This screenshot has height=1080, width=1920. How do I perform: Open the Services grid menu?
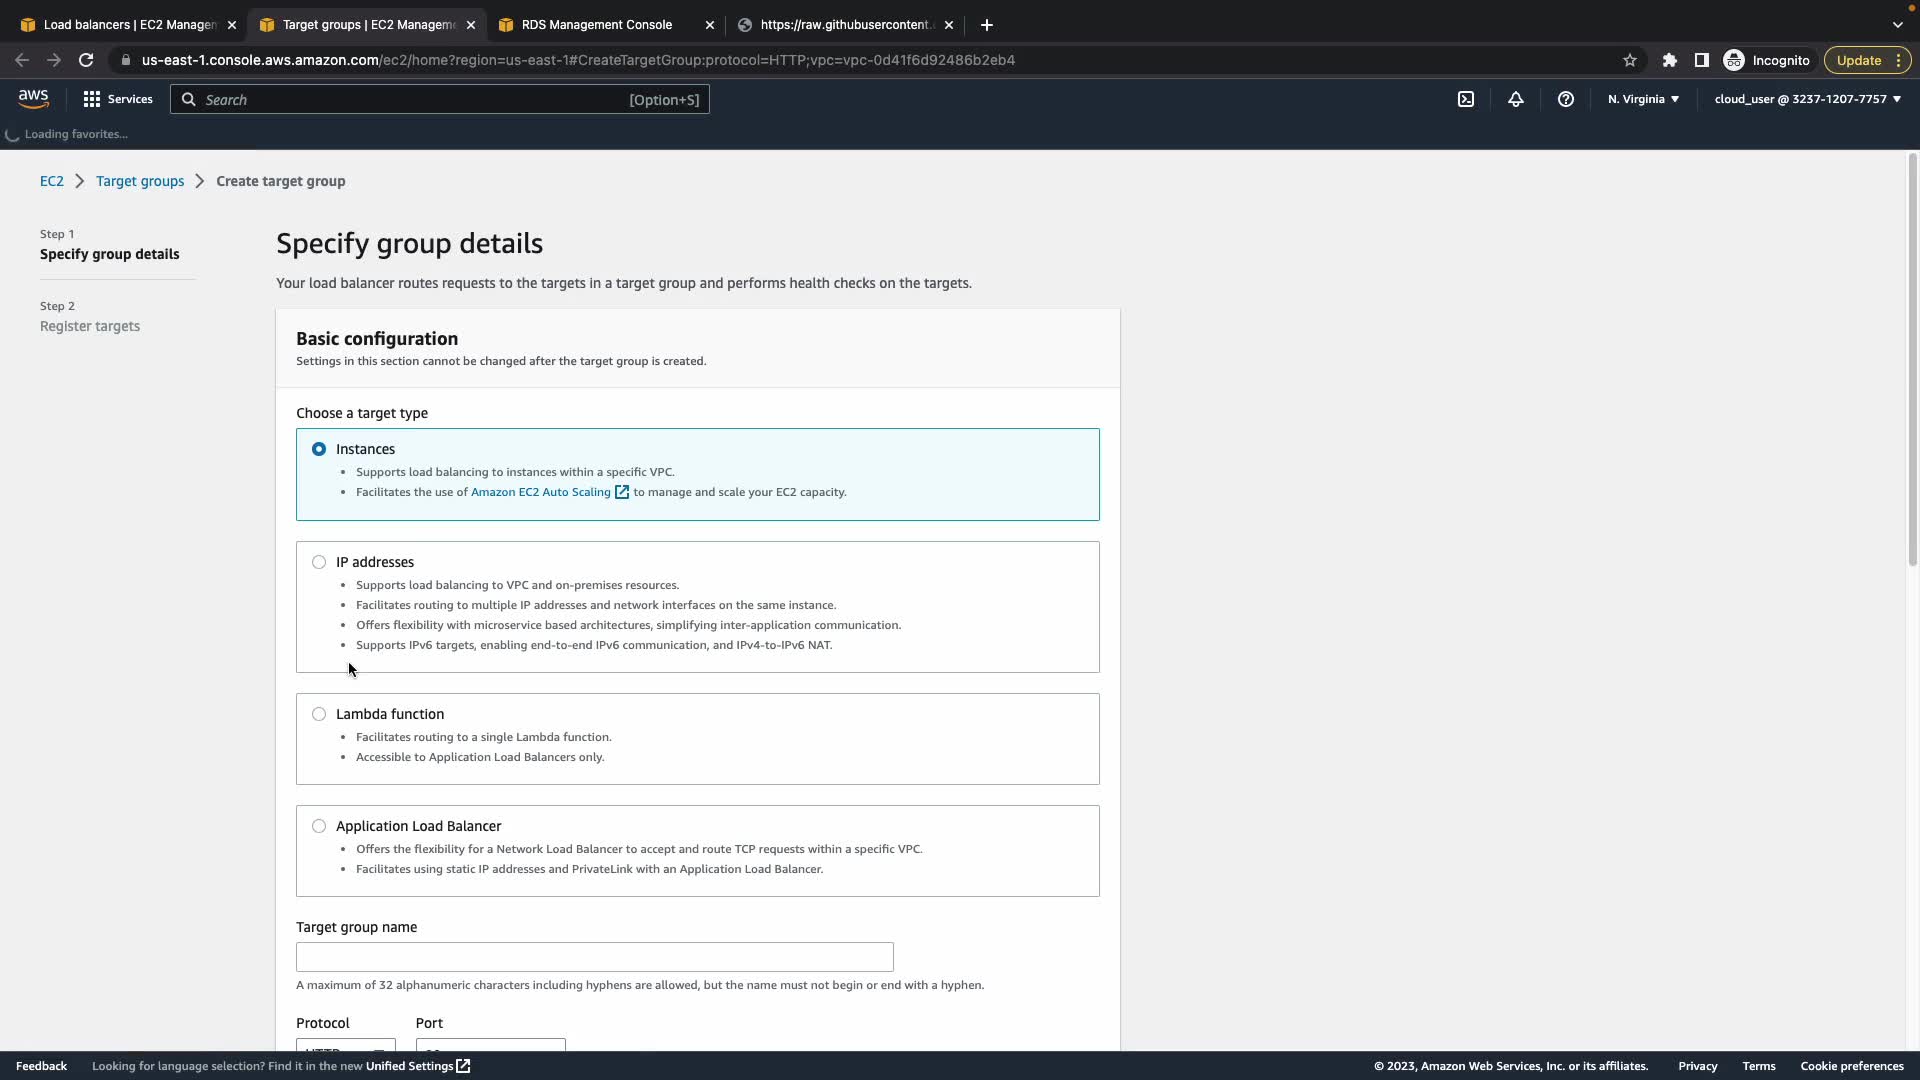[x=118, y=99]
